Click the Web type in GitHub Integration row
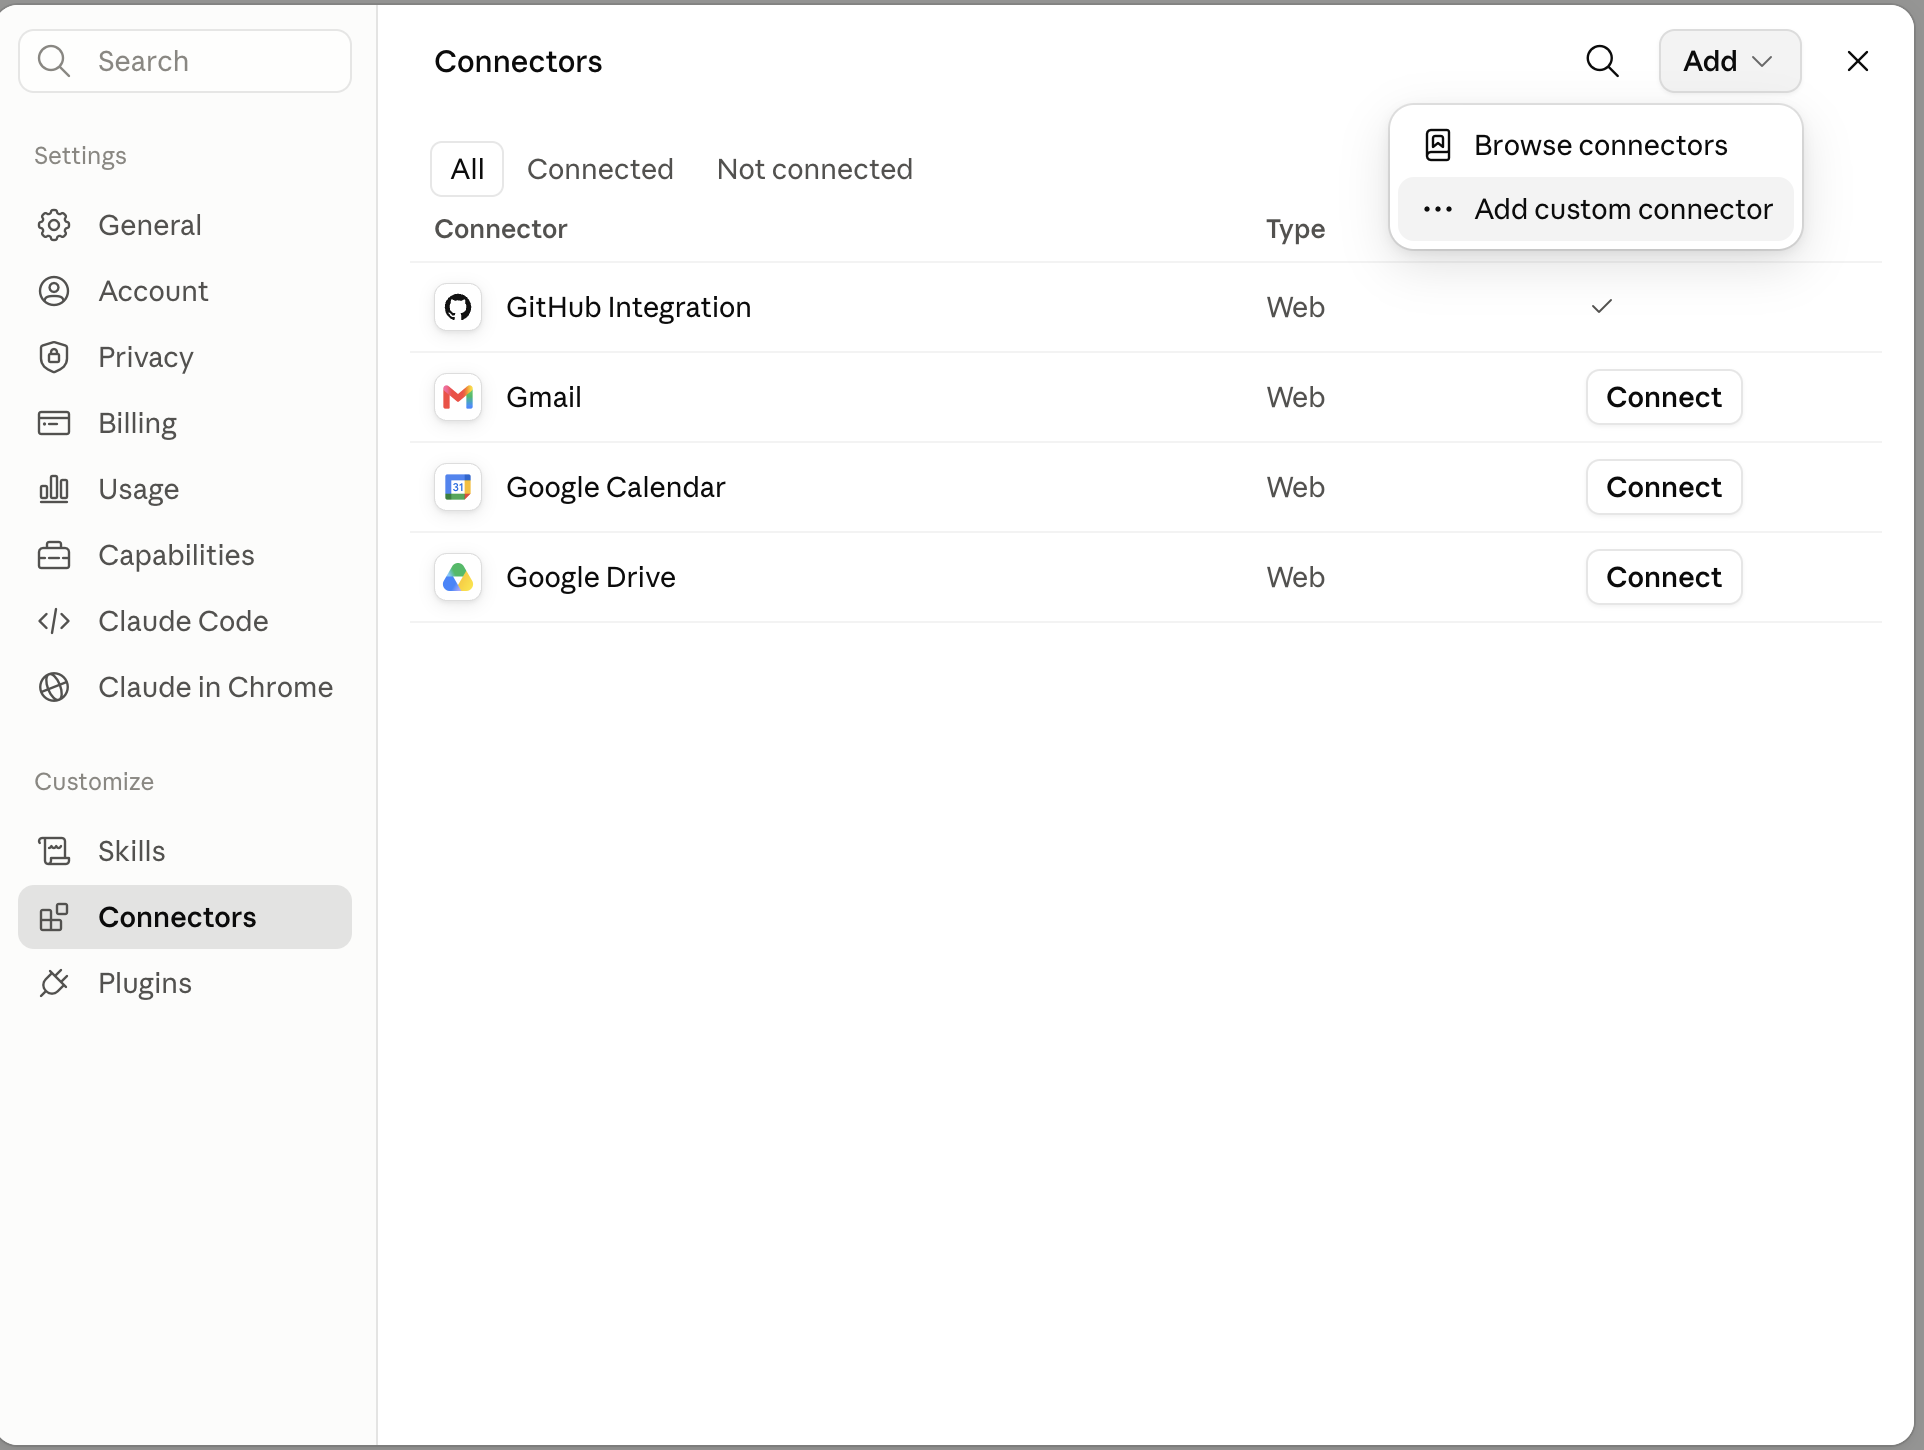This screenshot has height=1450, width=1924. (1295, 307)
